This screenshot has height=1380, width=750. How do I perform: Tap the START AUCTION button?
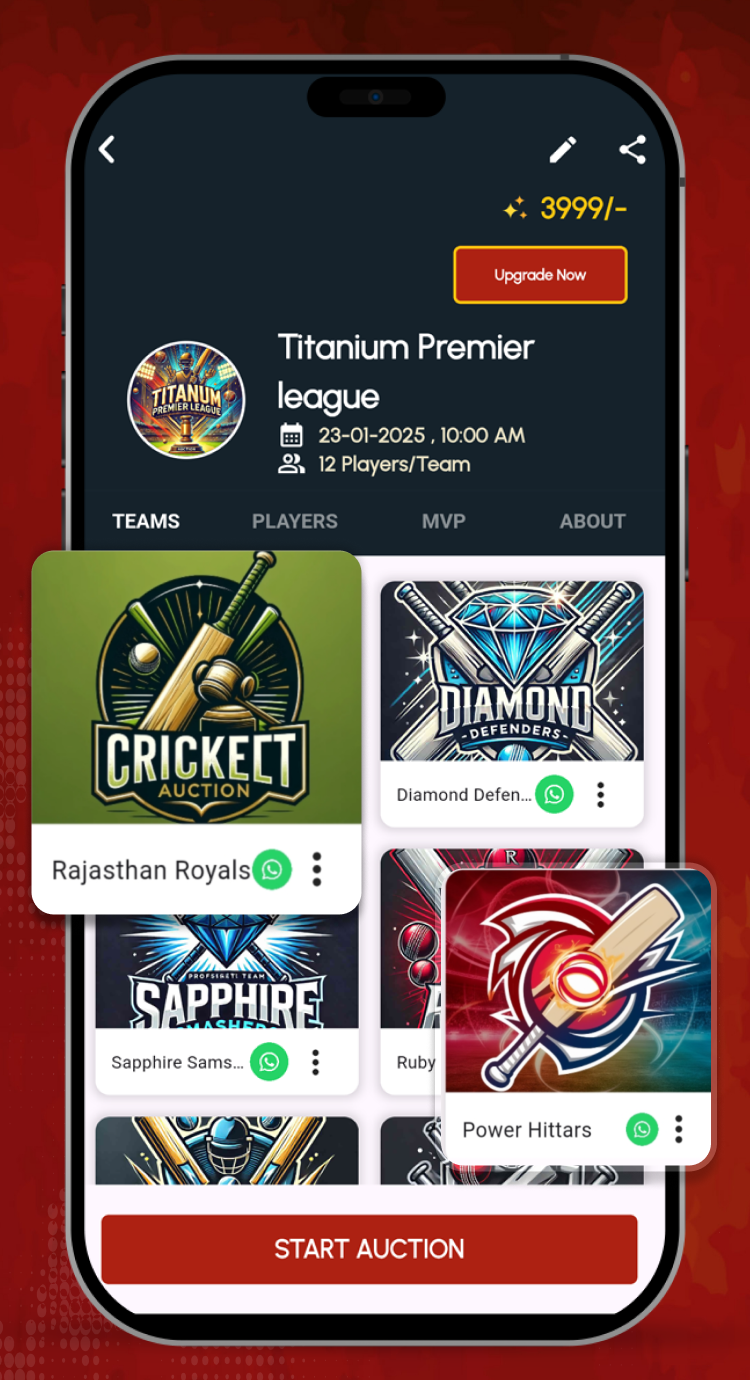point(369,1249)
